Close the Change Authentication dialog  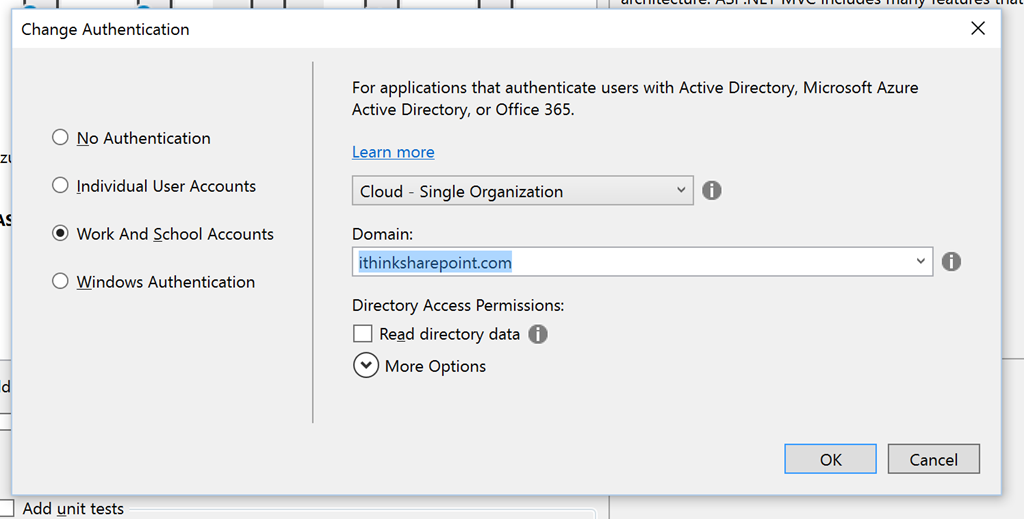[978, 29]
